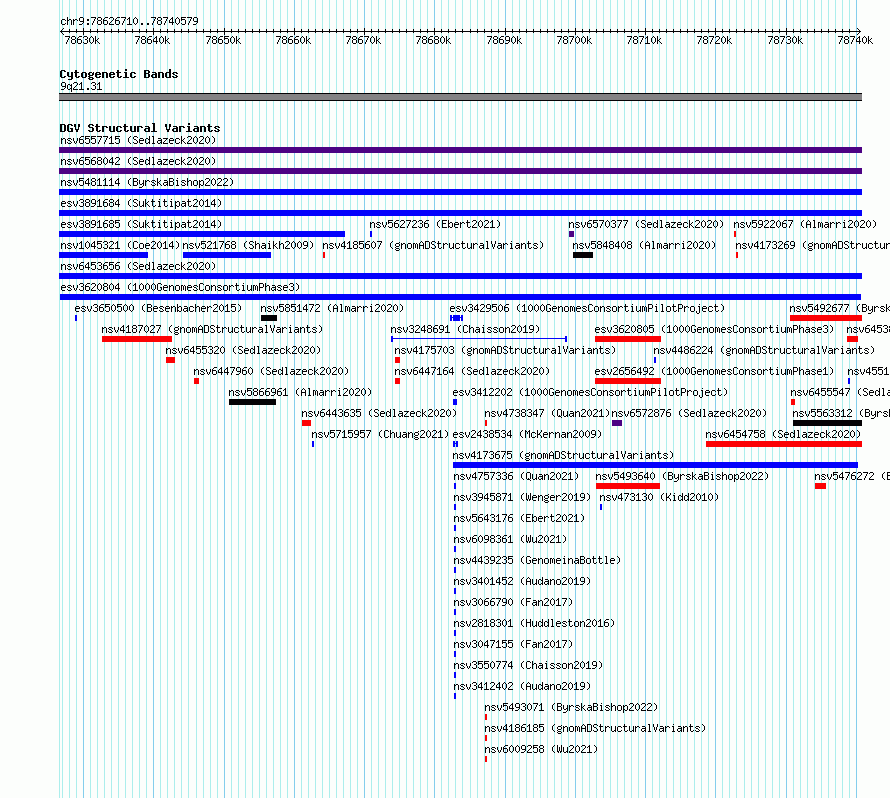Select nsv6443635 (Sedlazeck2020) label
The image size is (890, 798).
[x=379, y=413]
